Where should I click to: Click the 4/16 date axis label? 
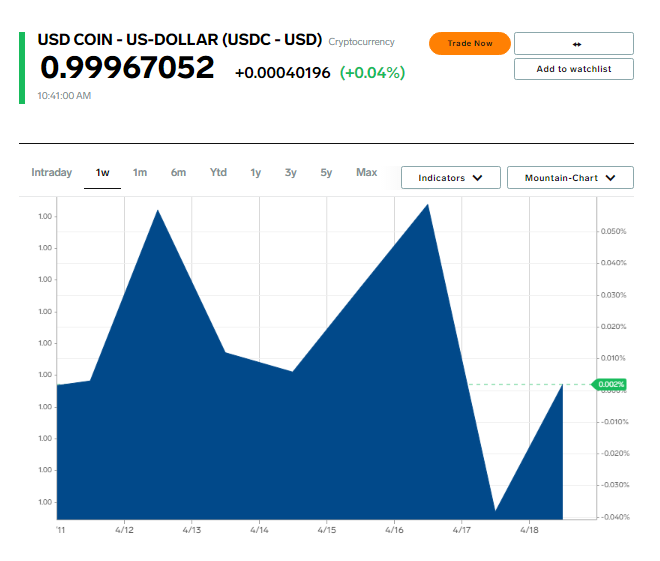tap(394, 530)
